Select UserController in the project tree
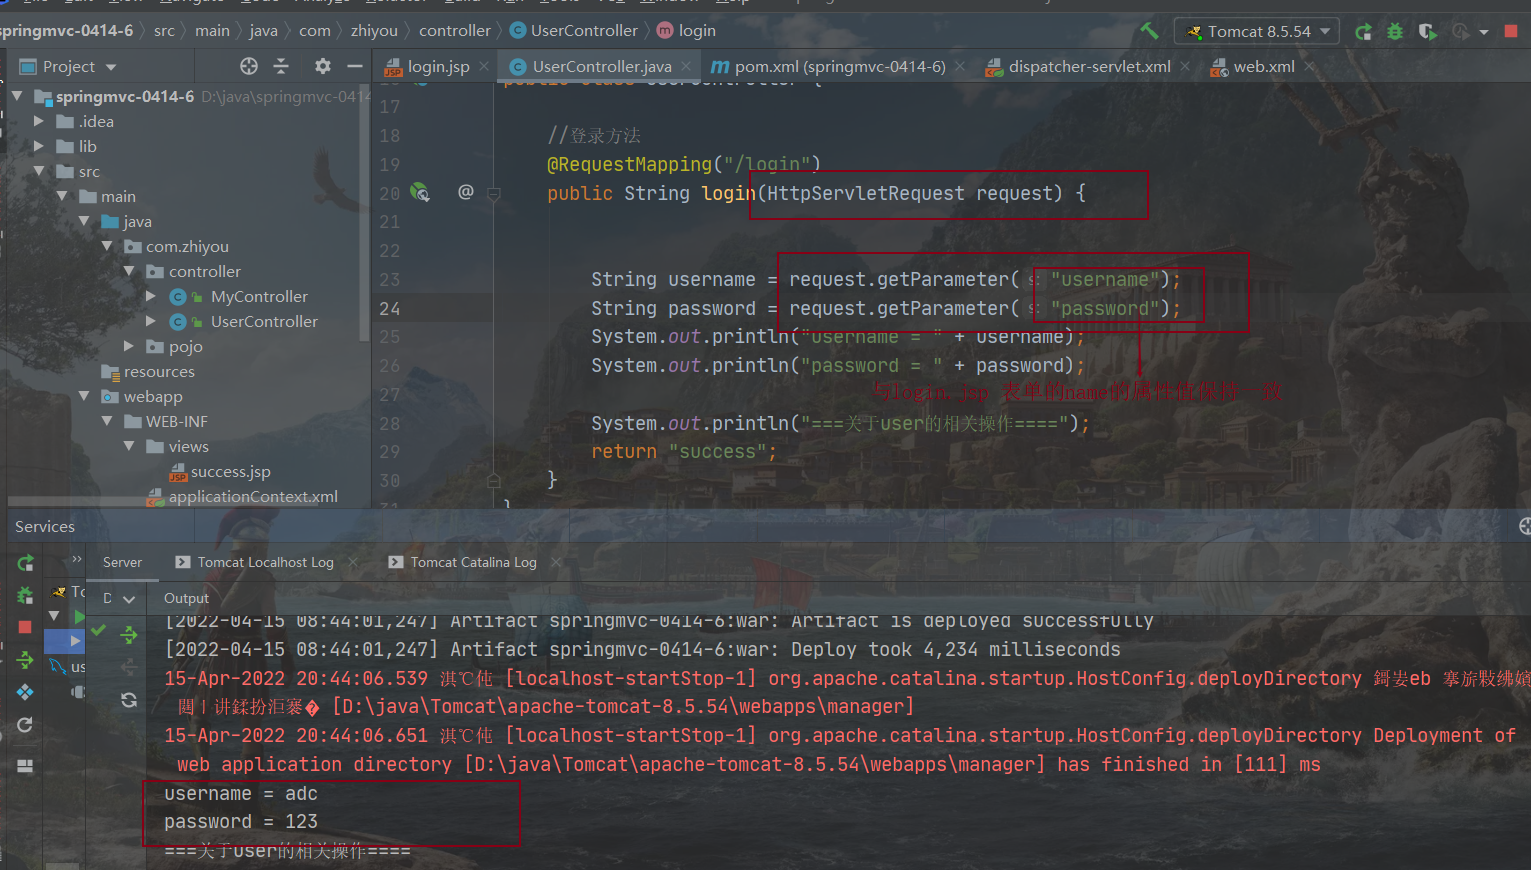 [264, 321]
